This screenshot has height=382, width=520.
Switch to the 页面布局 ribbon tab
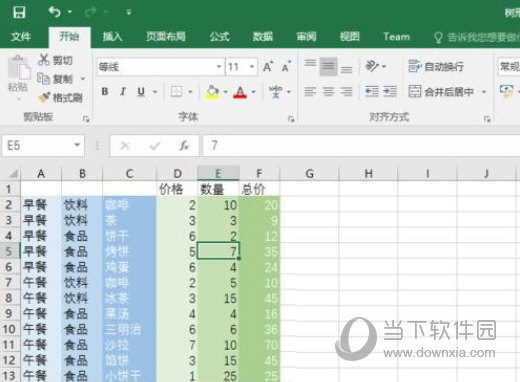(166, 36)
